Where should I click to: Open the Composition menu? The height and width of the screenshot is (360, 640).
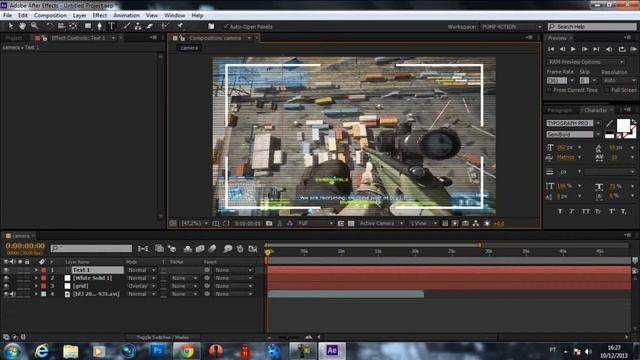pos(50,16)
